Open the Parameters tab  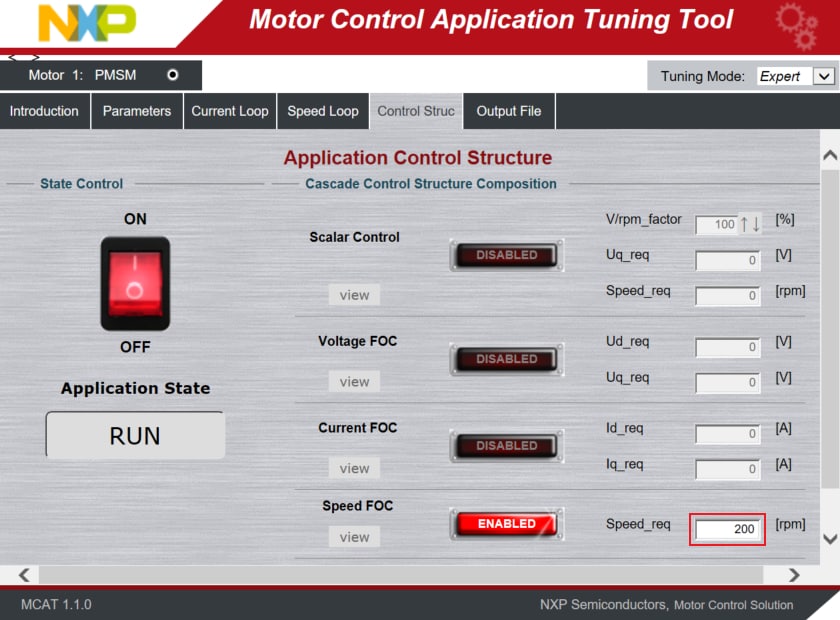point(136,111)
